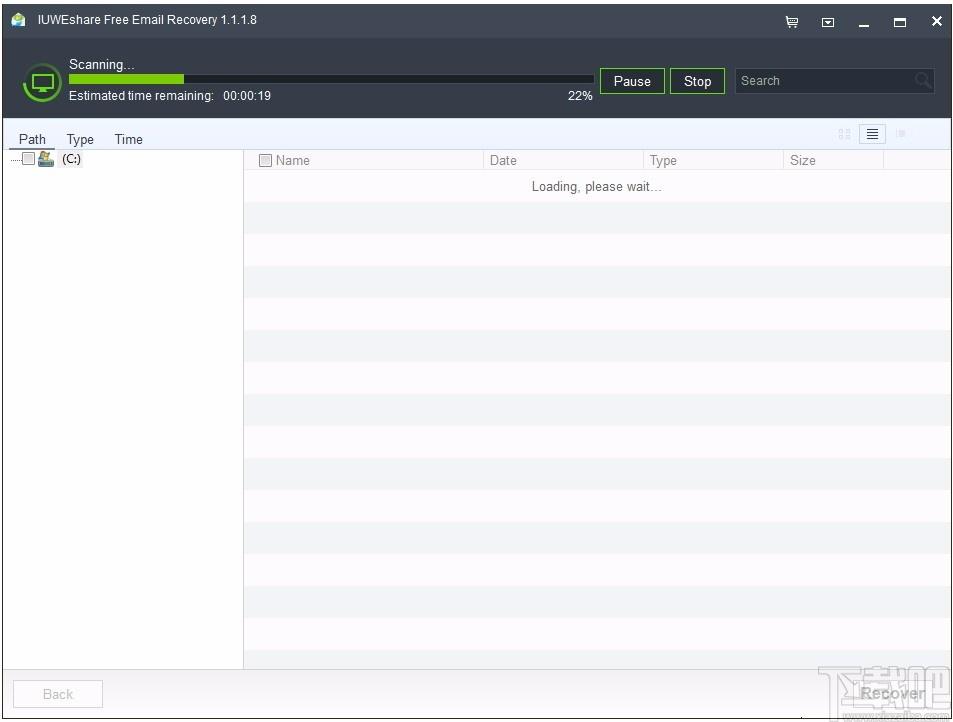Click the search magnifier icon
Image resolution: width=953 pixels, height=722 pixels.
(x=923, y=80)
